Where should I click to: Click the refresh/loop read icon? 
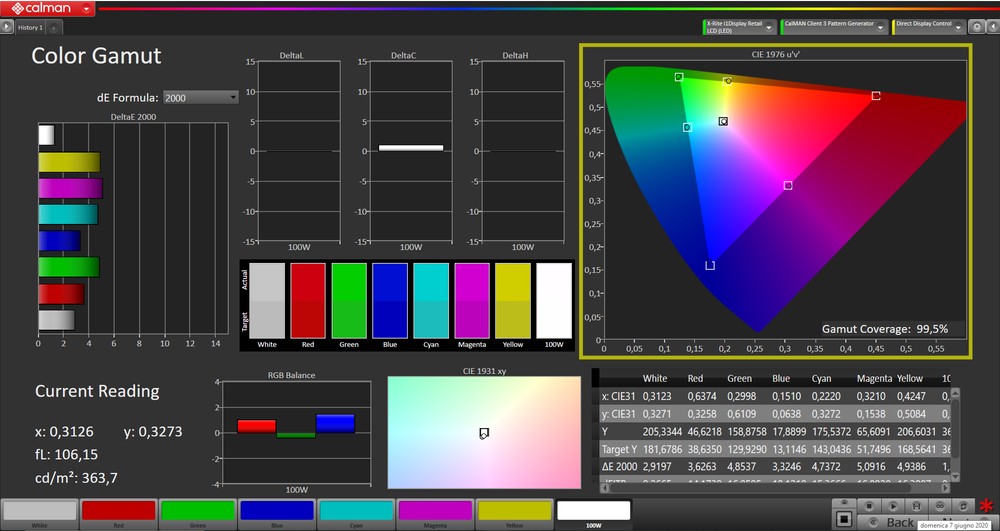point(962,506)
